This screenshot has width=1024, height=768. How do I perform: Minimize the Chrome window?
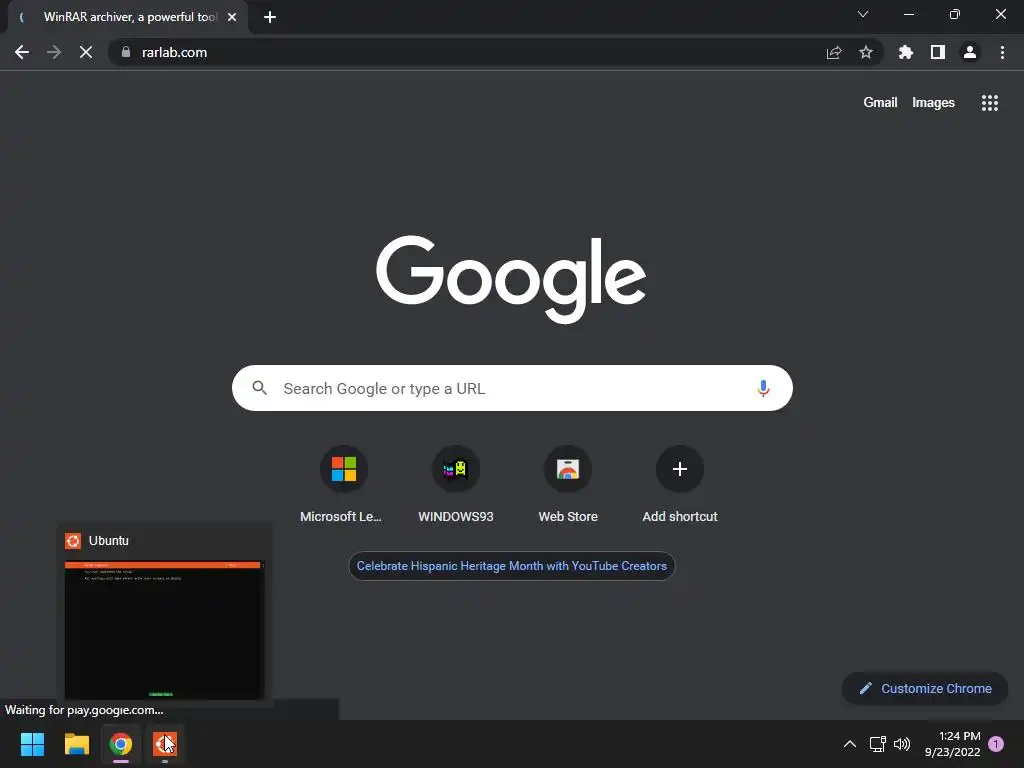click(x=908, y=14)
